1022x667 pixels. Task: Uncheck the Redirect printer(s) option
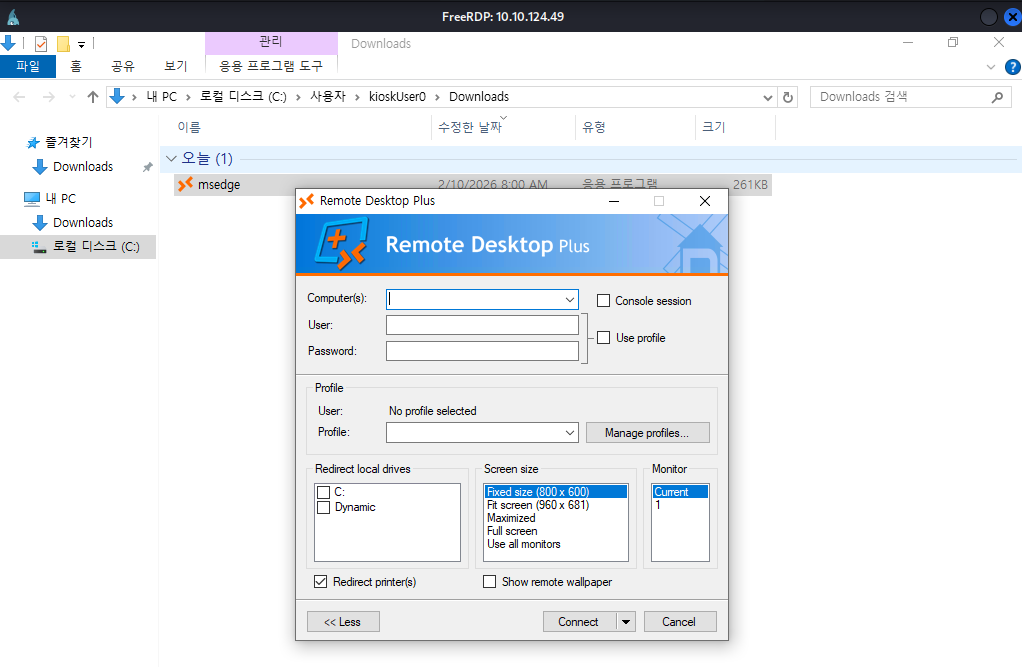click(321, 582)
